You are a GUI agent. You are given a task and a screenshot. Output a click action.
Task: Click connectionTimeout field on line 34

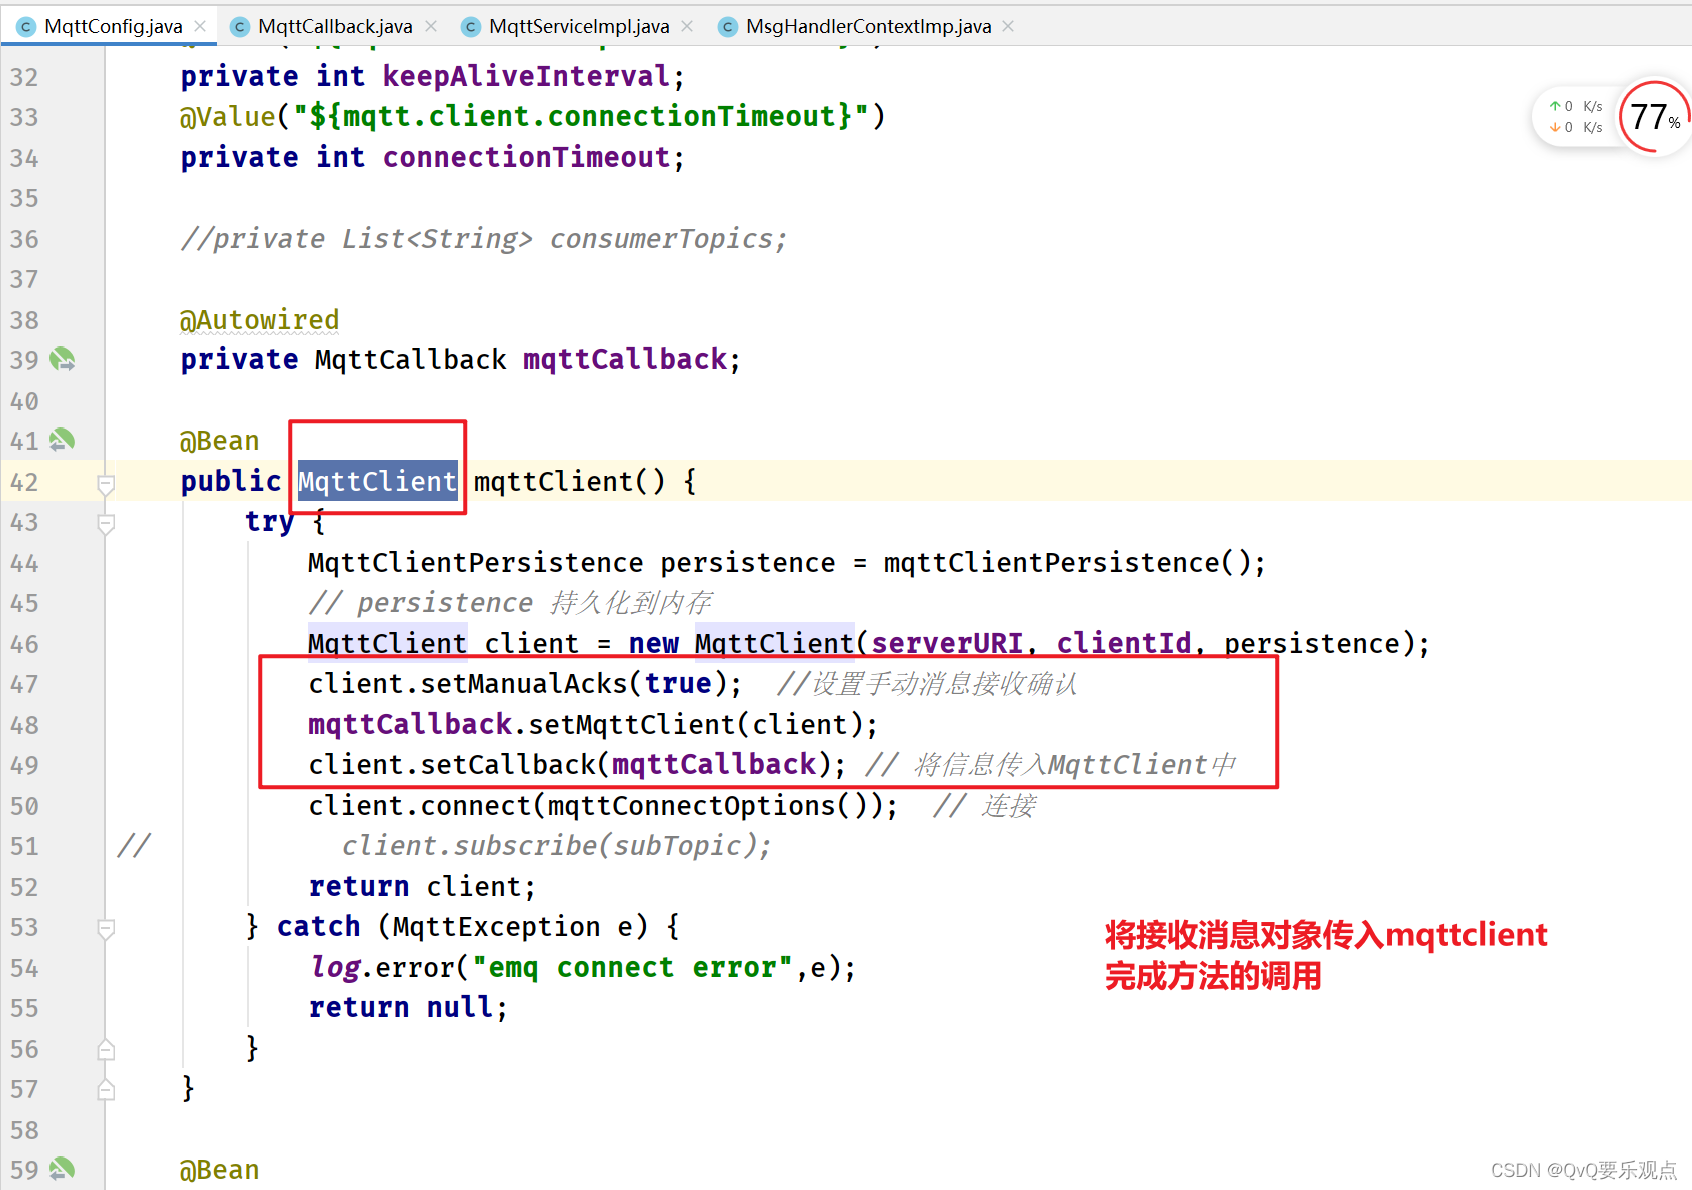point(526,157)
